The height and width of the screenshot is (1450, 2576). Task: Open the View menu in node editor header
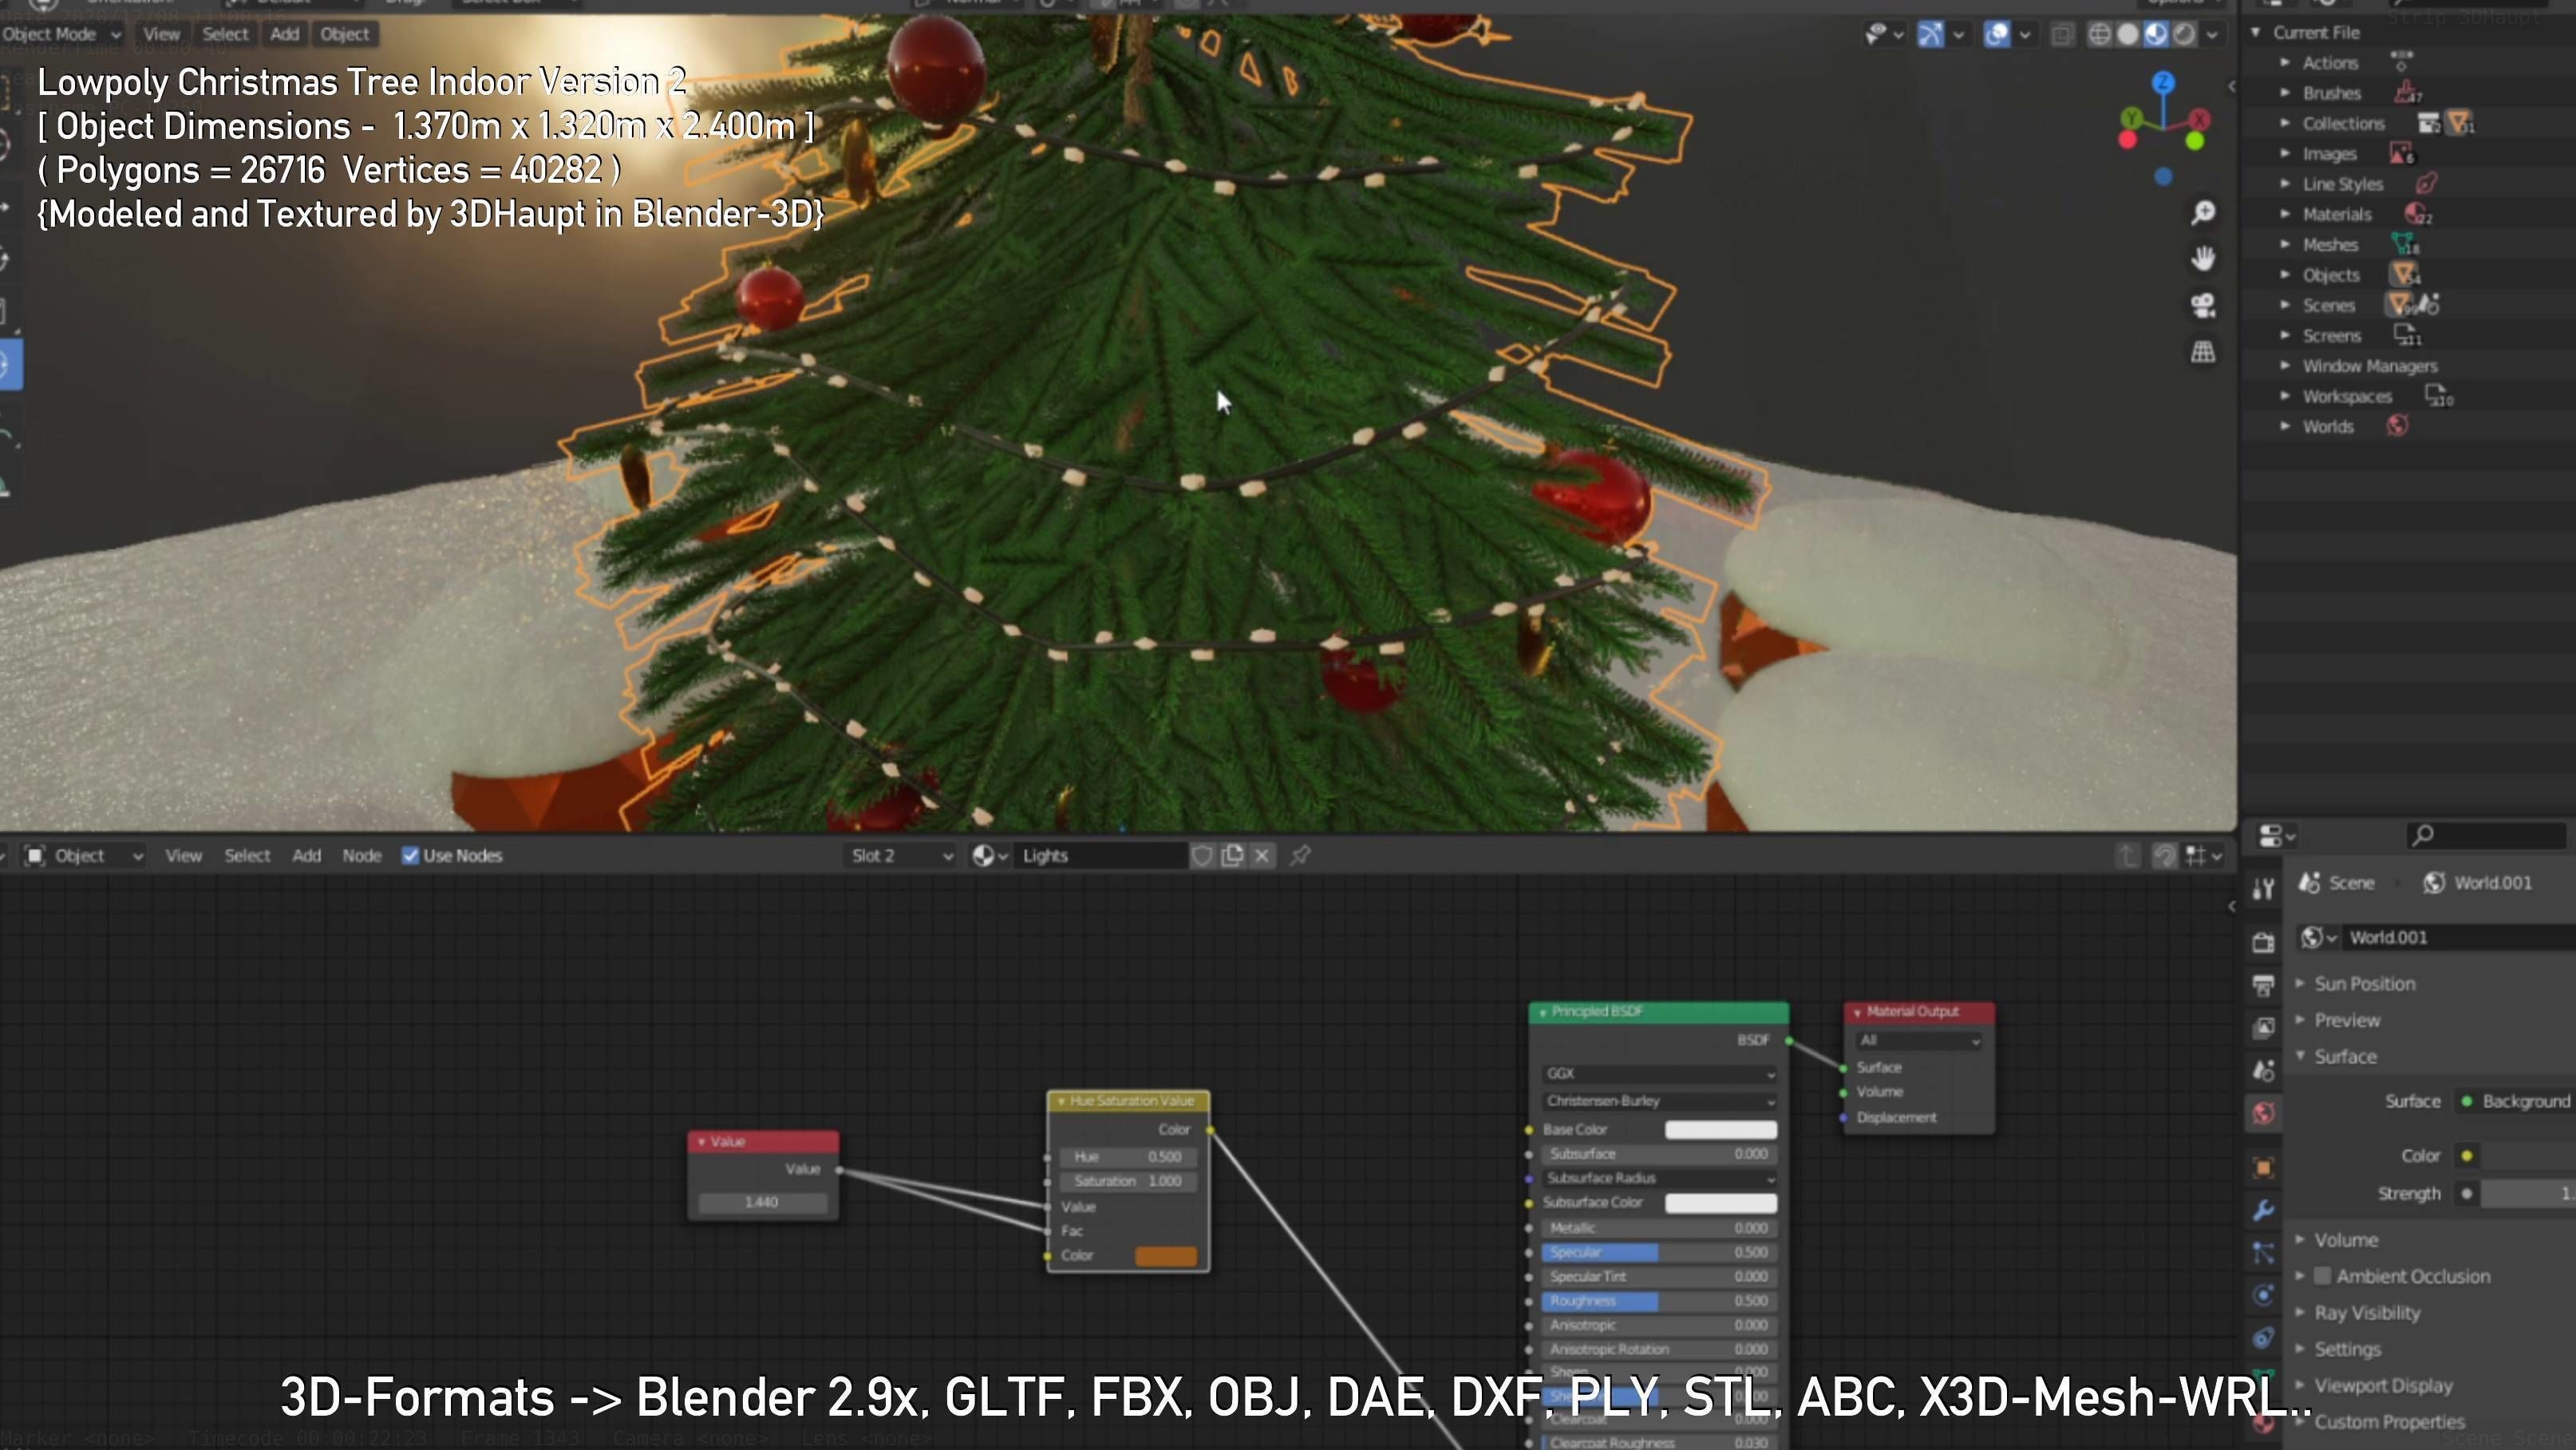[x=183, y=856]
